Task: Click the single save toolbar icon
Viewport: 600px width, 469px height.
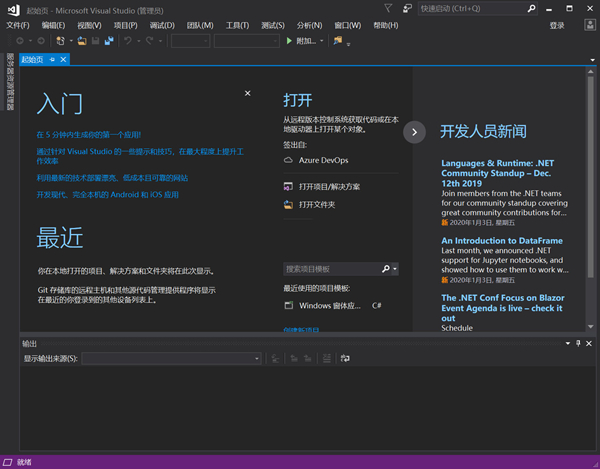Action: [96, 41]
